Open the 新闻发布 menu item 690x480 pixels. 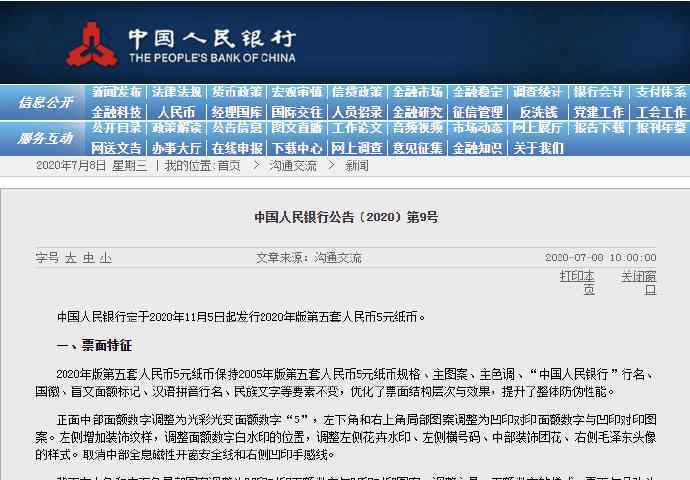coord(117,92)
